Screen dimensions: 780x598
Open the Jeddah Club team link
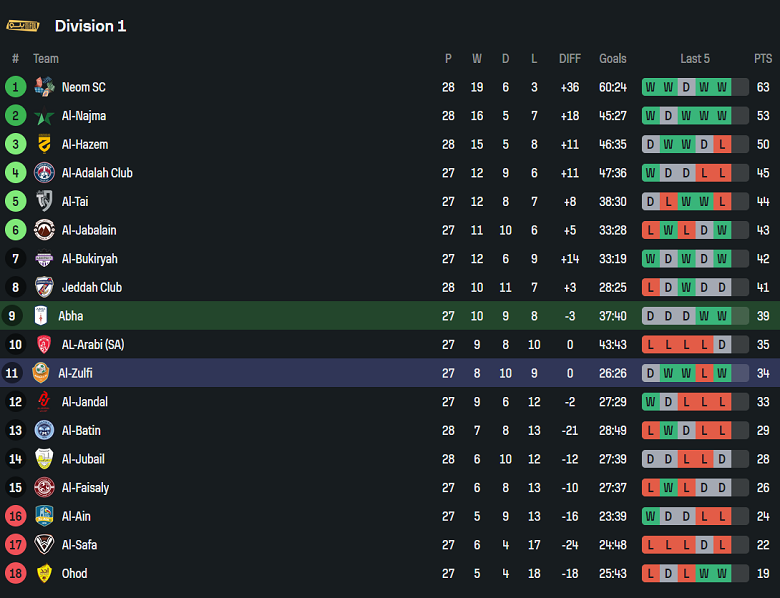click(91, 288)
